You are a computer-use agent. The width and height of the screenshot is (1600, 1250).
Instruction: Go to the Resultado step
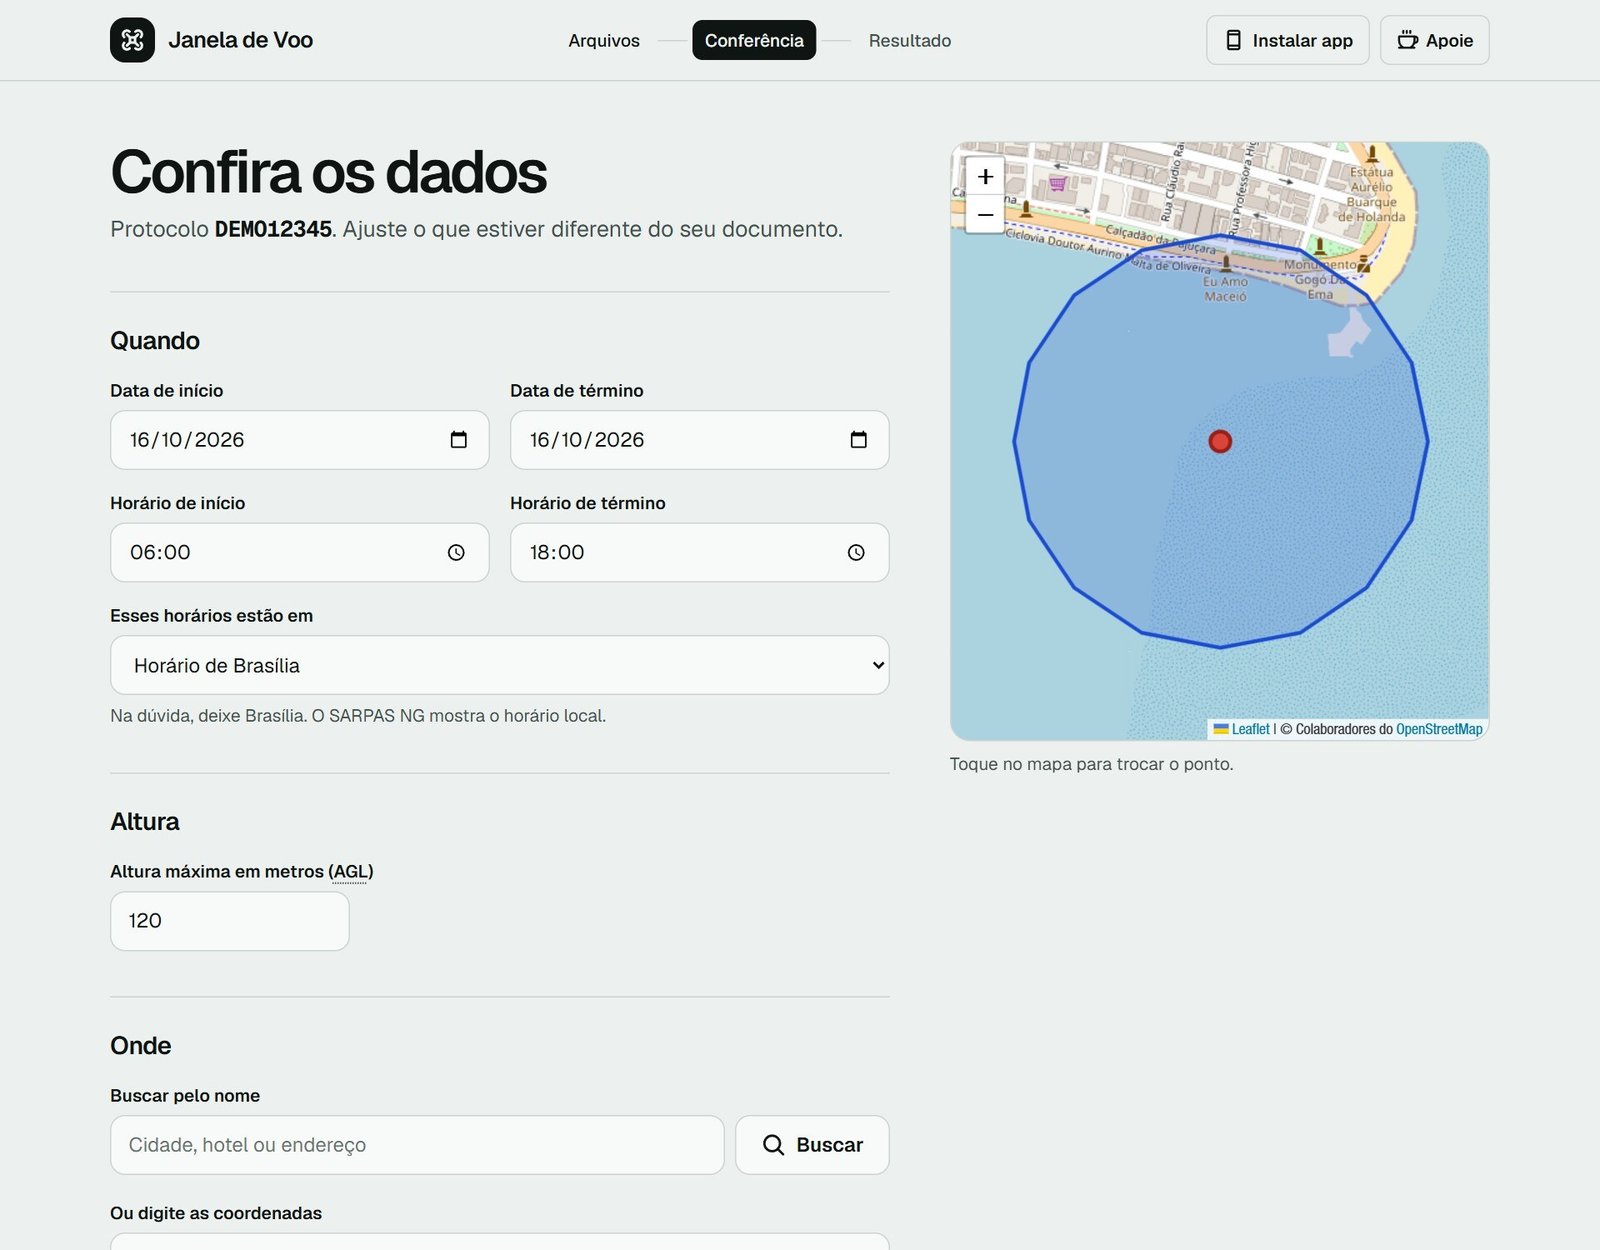coord(910,41)
